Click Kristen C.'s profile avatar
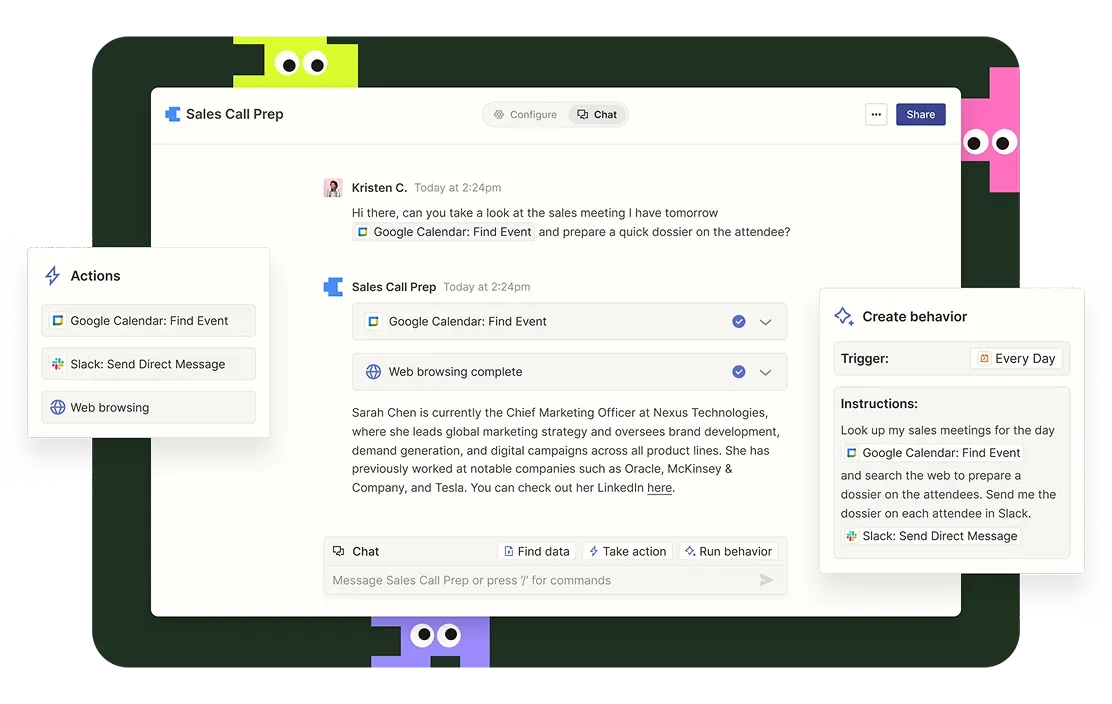Image resolution: width=1112 pixels, height=704 pixels. (333, 188)
